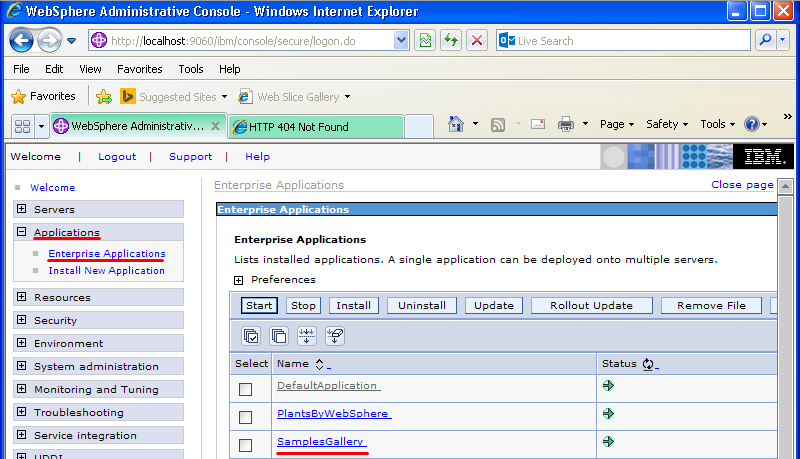Refresh the page with the Refresh icon
The image size is (800, 459).
[451, 41]
